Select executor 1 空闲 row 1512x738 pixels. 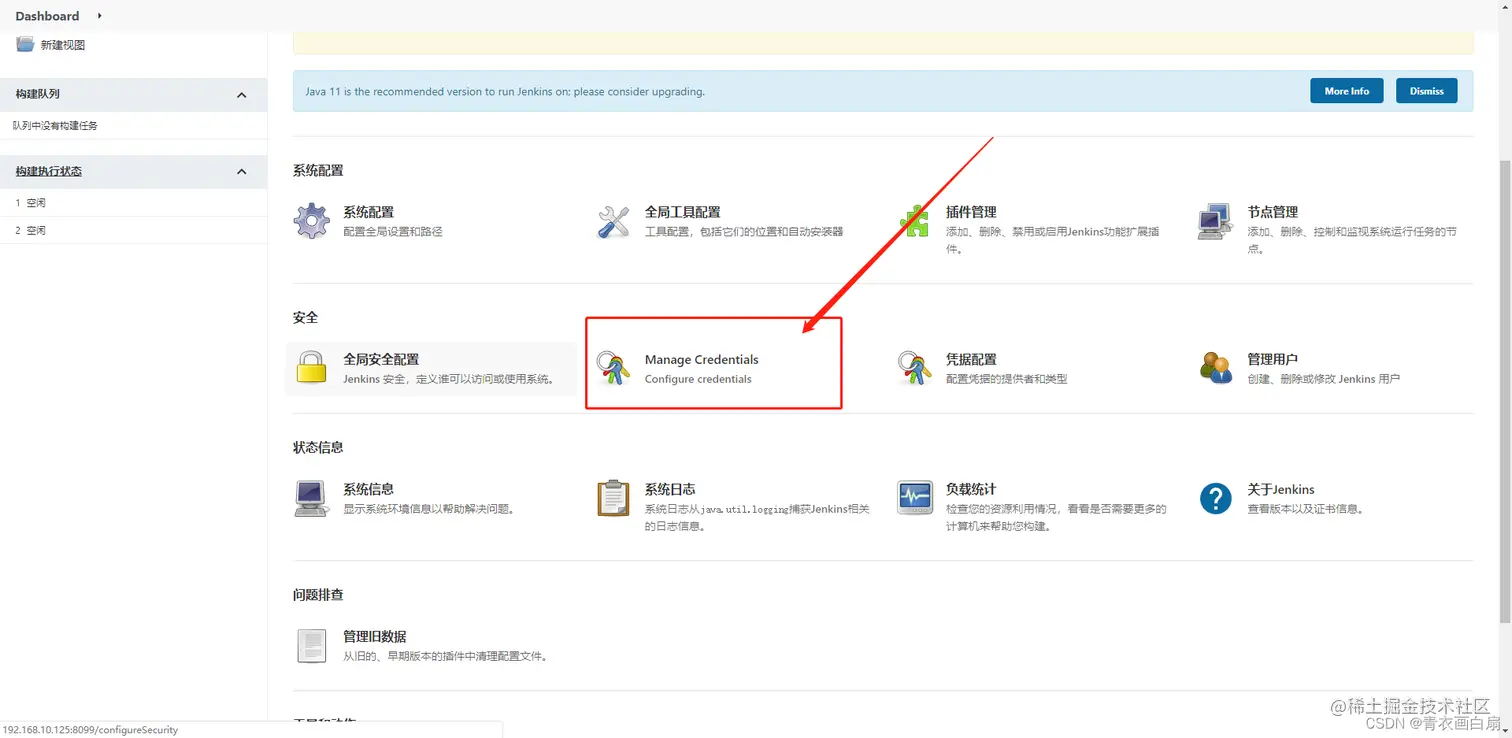(133, 203)
